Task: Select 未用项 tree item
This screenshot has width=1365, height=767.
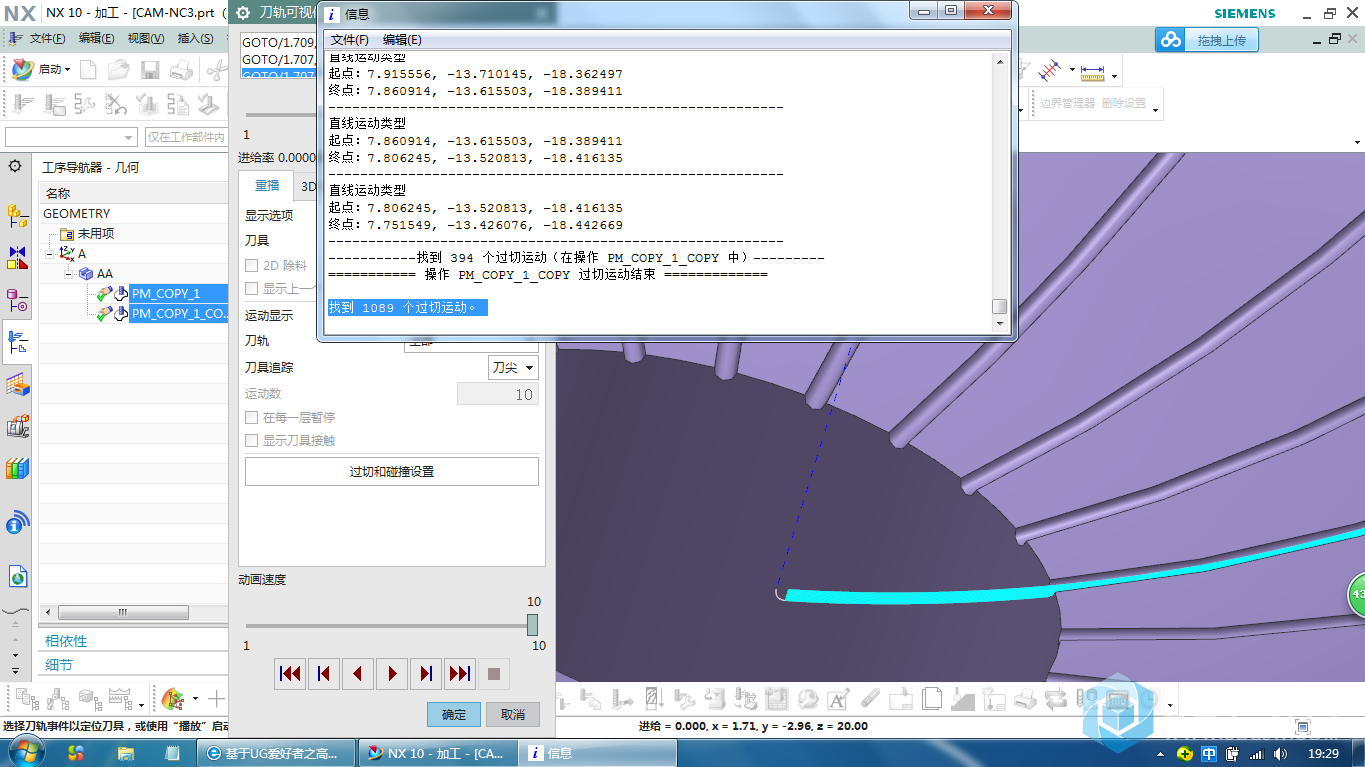Action: (x=95, y=233)
